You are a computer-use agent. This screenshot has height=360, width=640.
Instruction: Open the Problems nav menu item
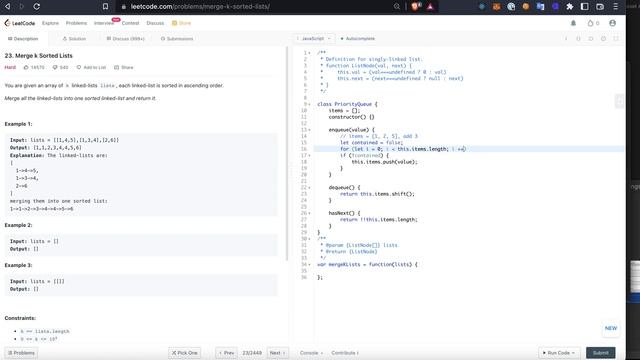[x=76, y=23]
